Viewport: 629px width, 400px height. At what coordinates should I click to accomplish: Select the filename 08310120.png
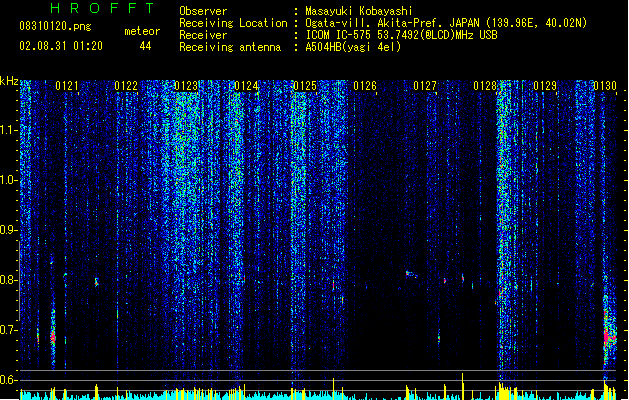pos(55,26)
